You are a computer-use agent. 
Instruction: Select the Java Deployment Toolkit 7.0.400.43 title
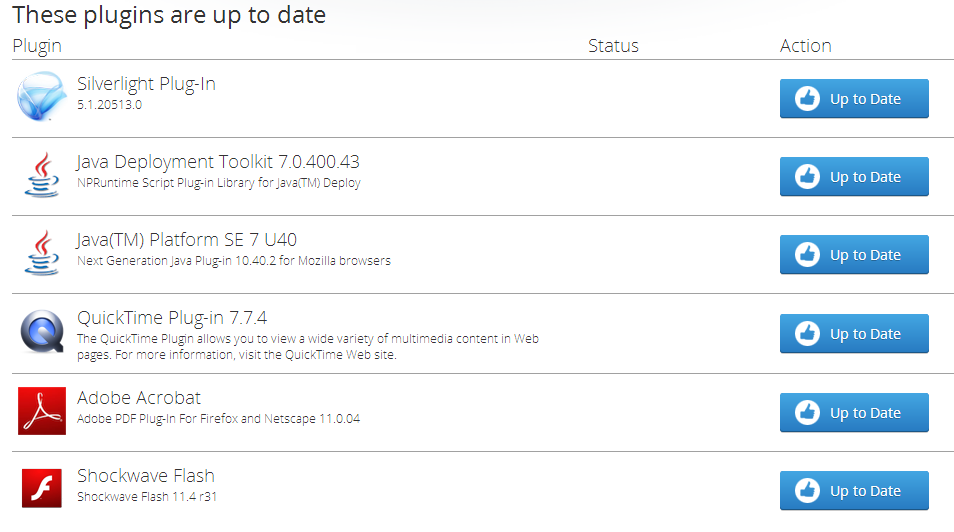click(x=218, y=162)
